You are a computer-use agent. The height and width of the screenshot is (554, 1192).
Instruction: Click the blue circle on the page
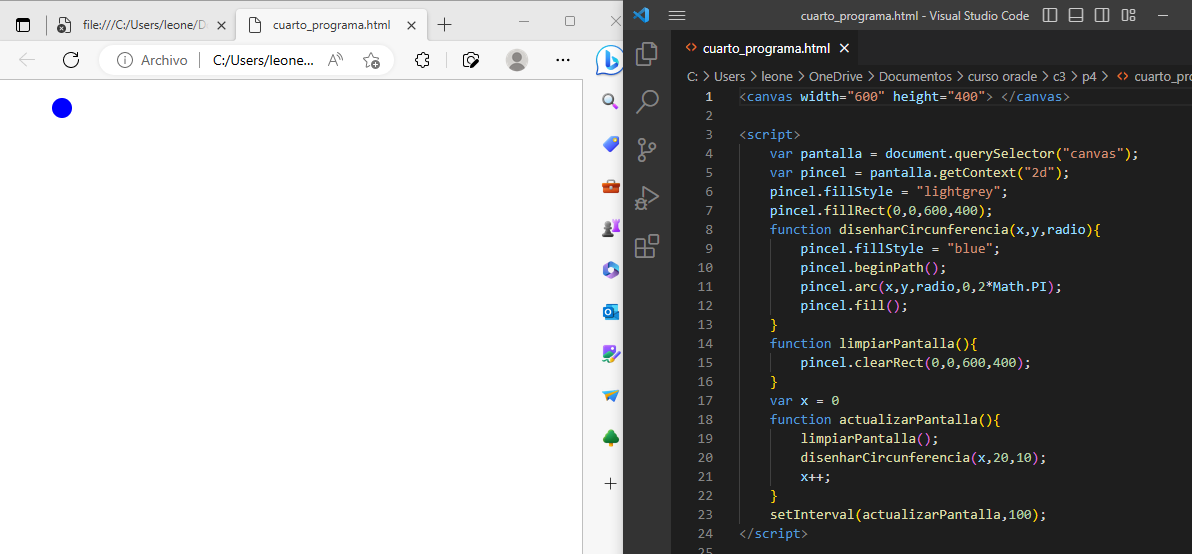coord(62,108)
